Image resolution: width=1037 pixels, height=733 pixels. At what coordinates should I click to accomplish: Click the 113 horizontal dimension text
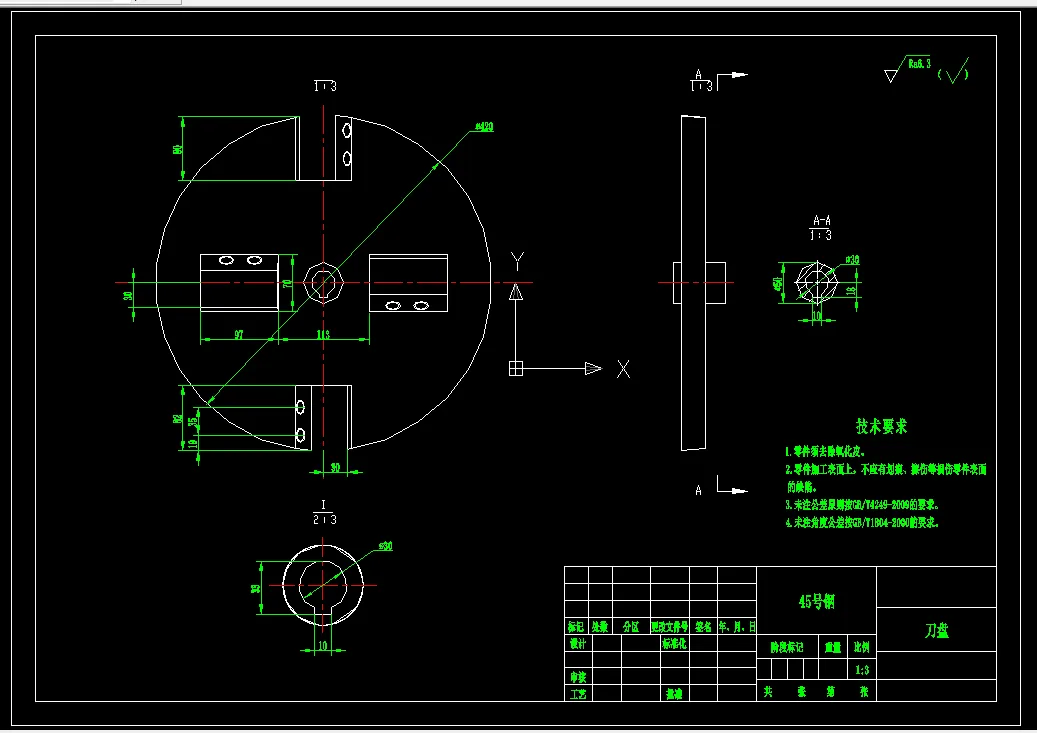pos(323,334)
